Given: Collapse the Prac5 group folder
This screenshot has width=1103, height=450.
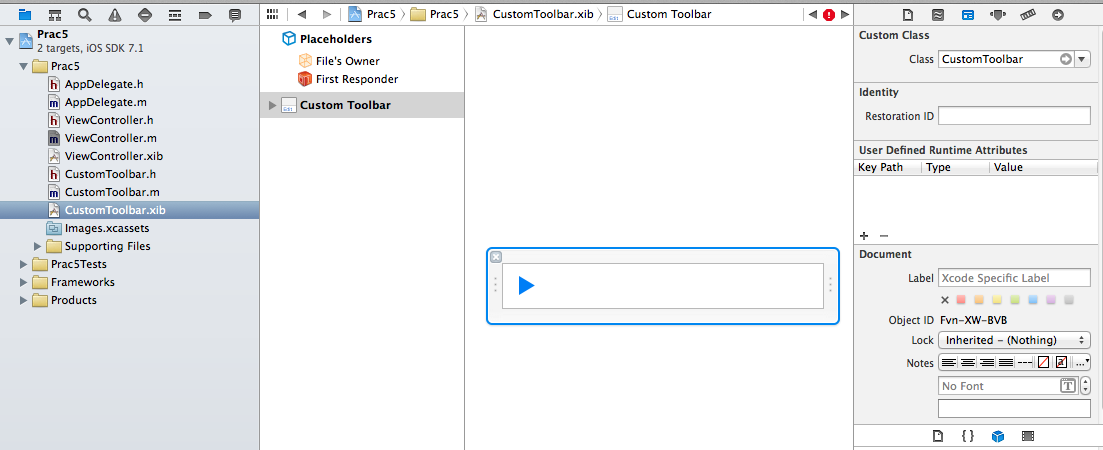Looking at the screenshot, I should (x=24, y=66).
